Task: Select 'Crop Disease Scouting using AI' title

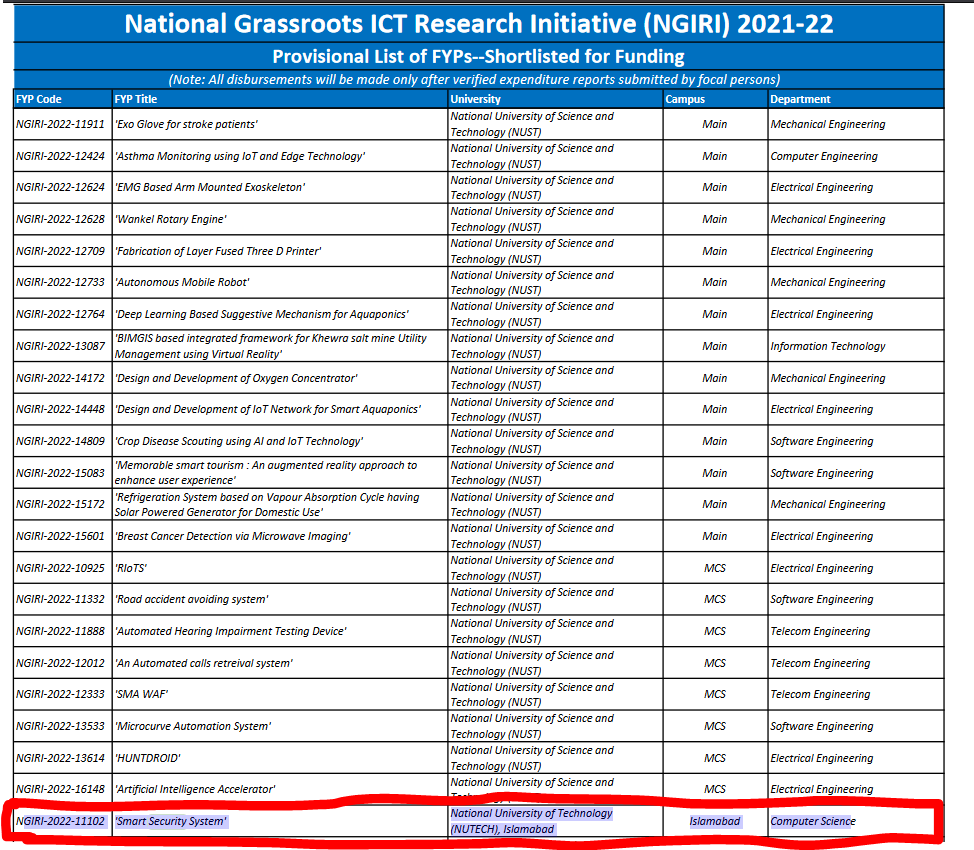Action: 239,441
